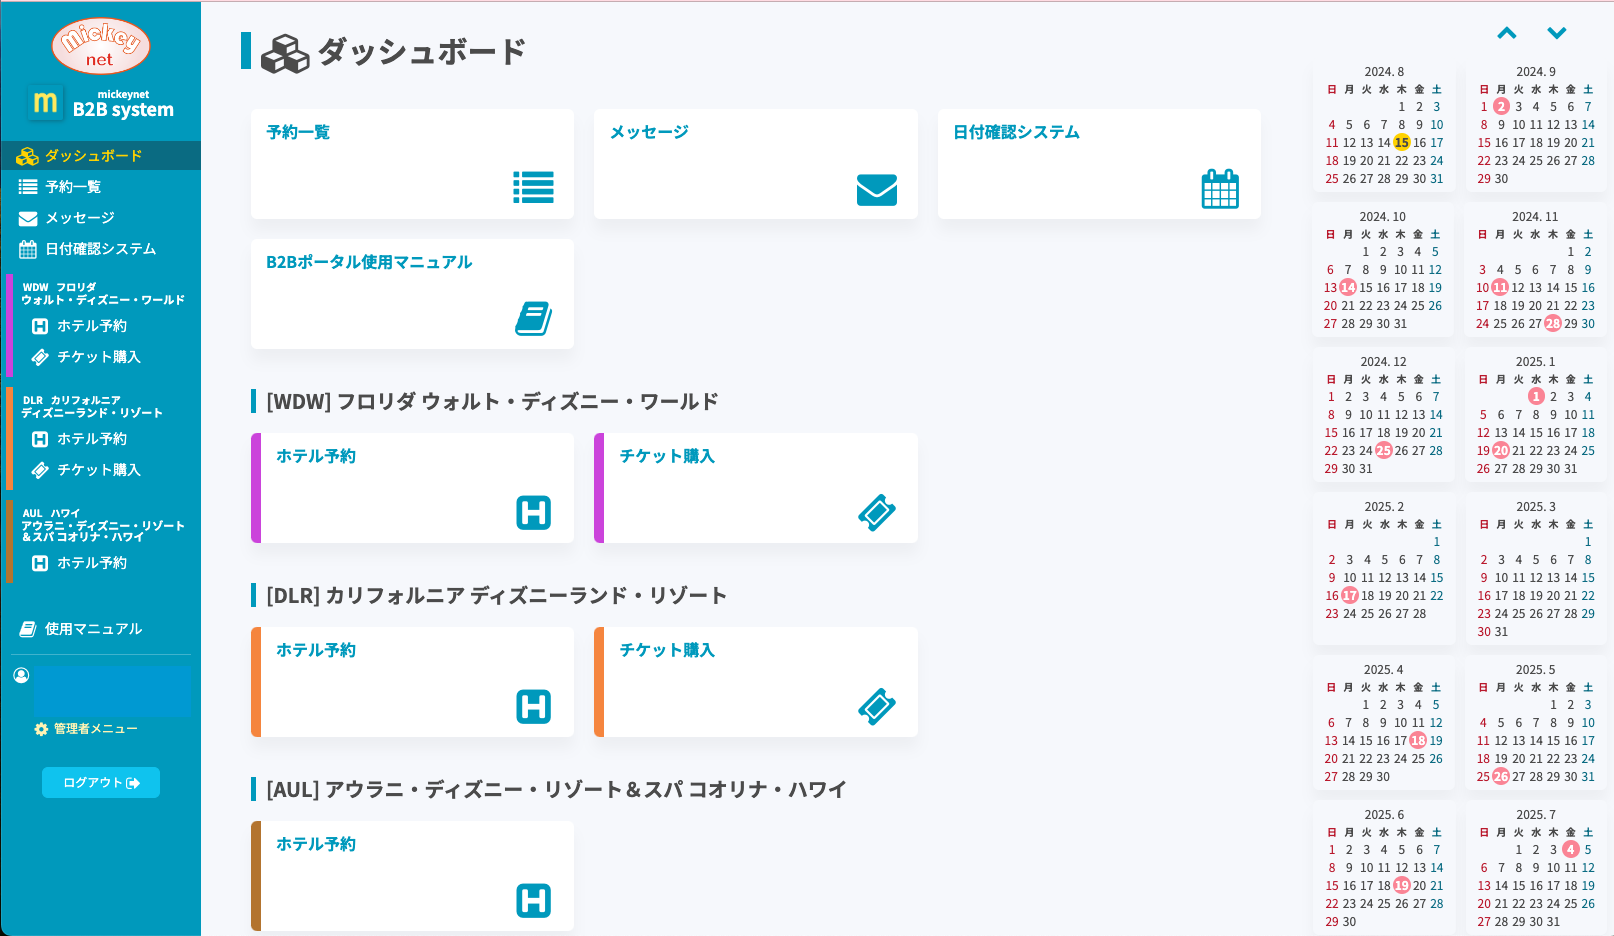Show earlier calendar months with up chevron
This screenshot has width=1614, height=936.
click(x=1507, y=33)
